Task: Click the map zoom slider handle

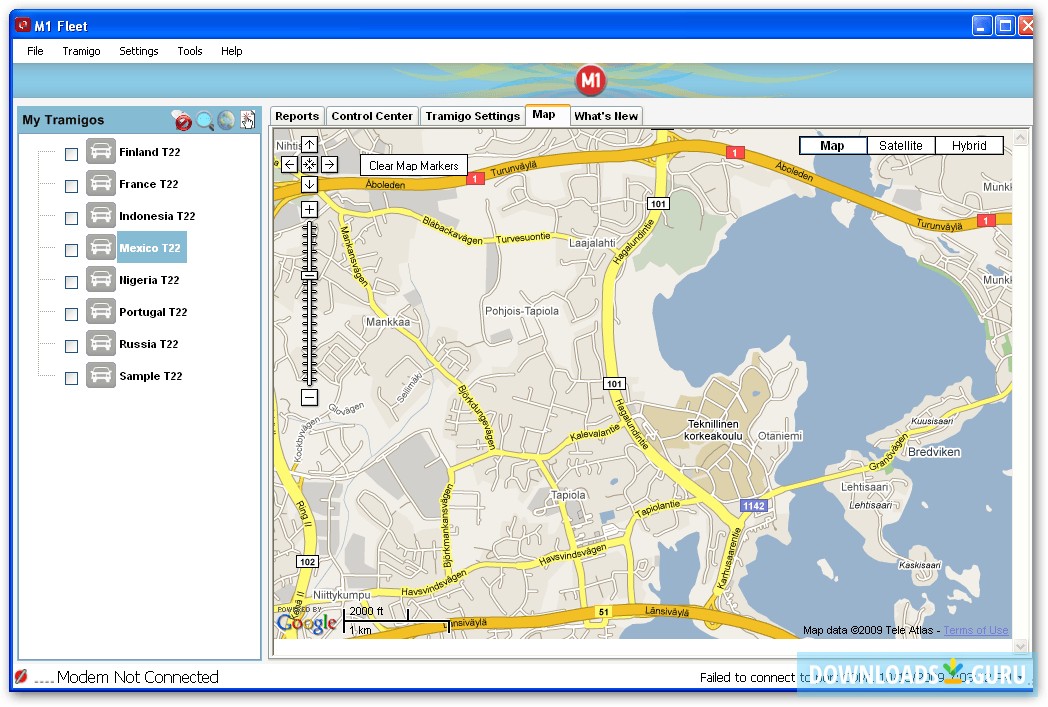Action: pos(309,275)
